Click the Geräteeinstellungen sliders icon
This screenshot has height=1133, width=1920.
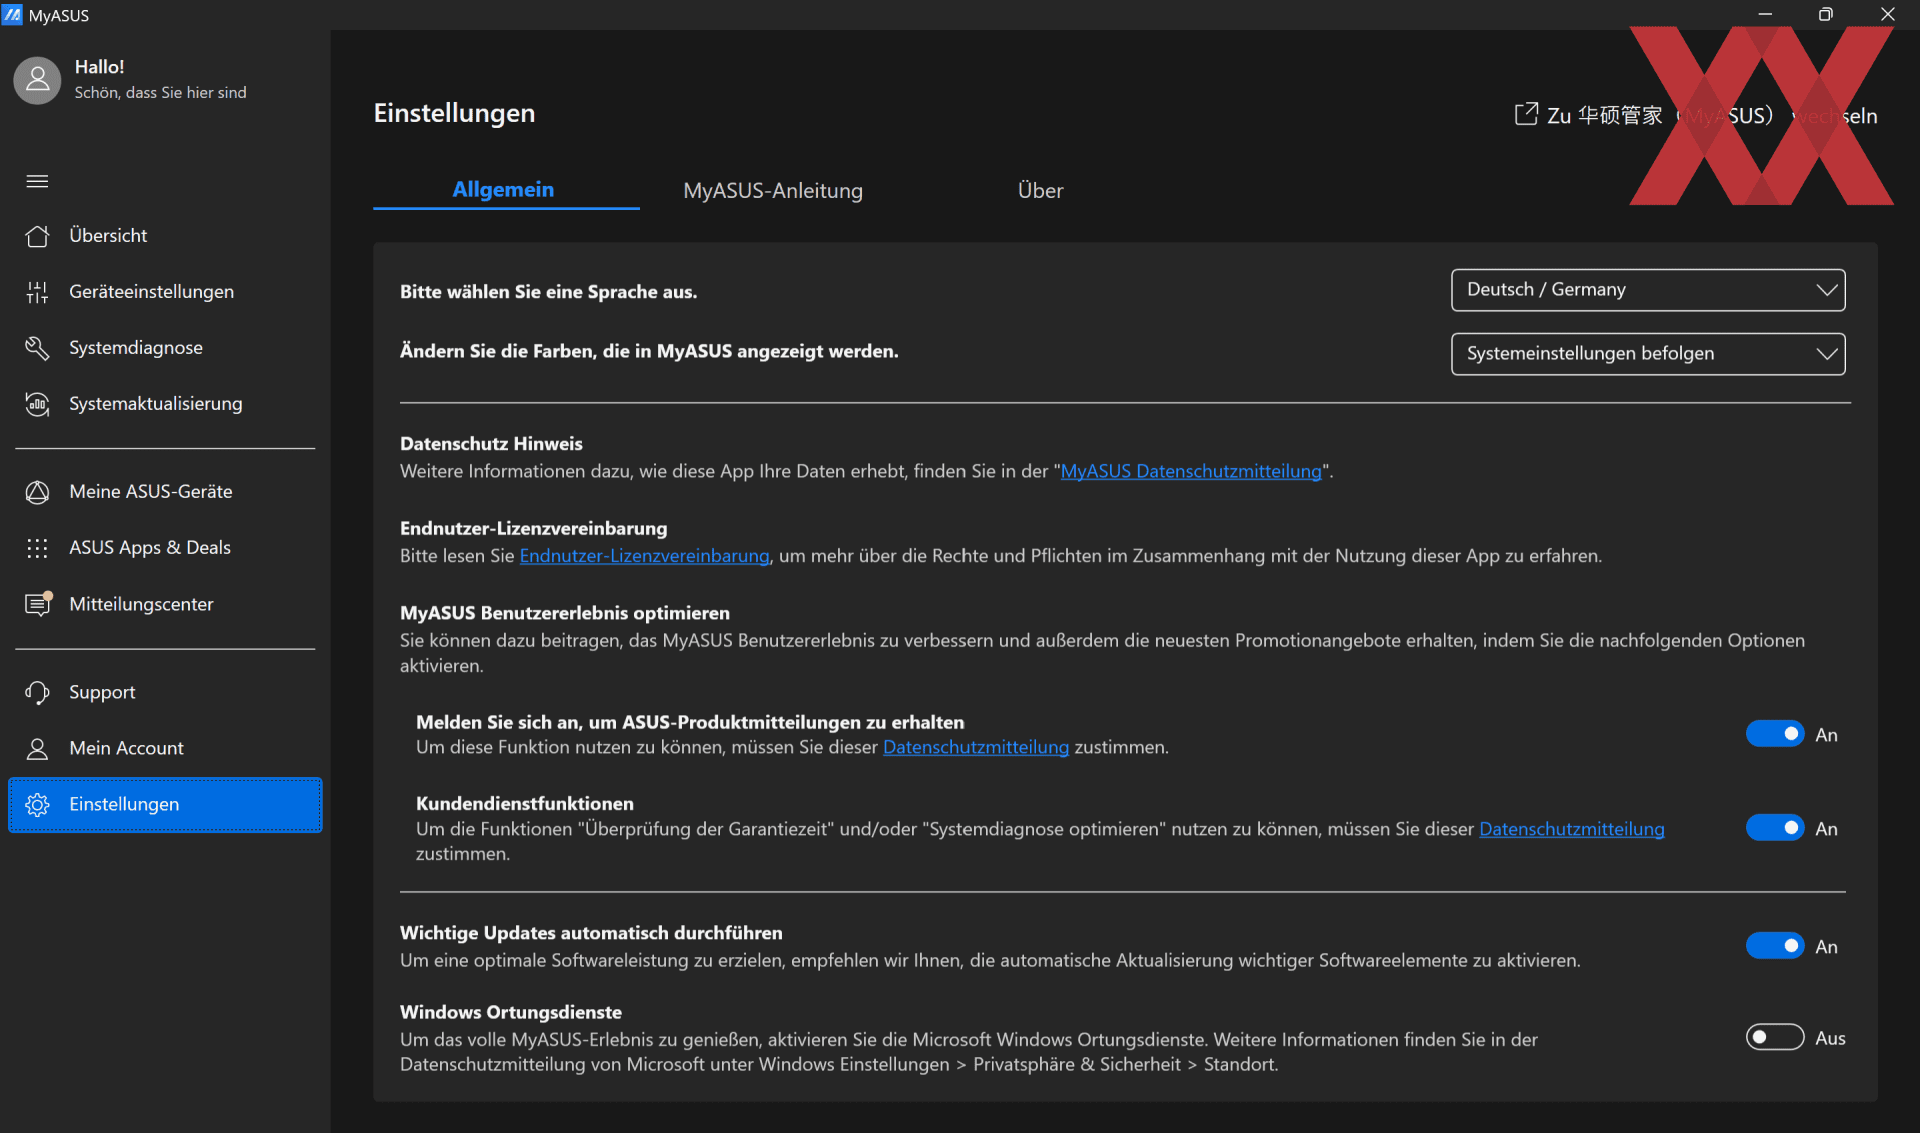coord(37,292)
